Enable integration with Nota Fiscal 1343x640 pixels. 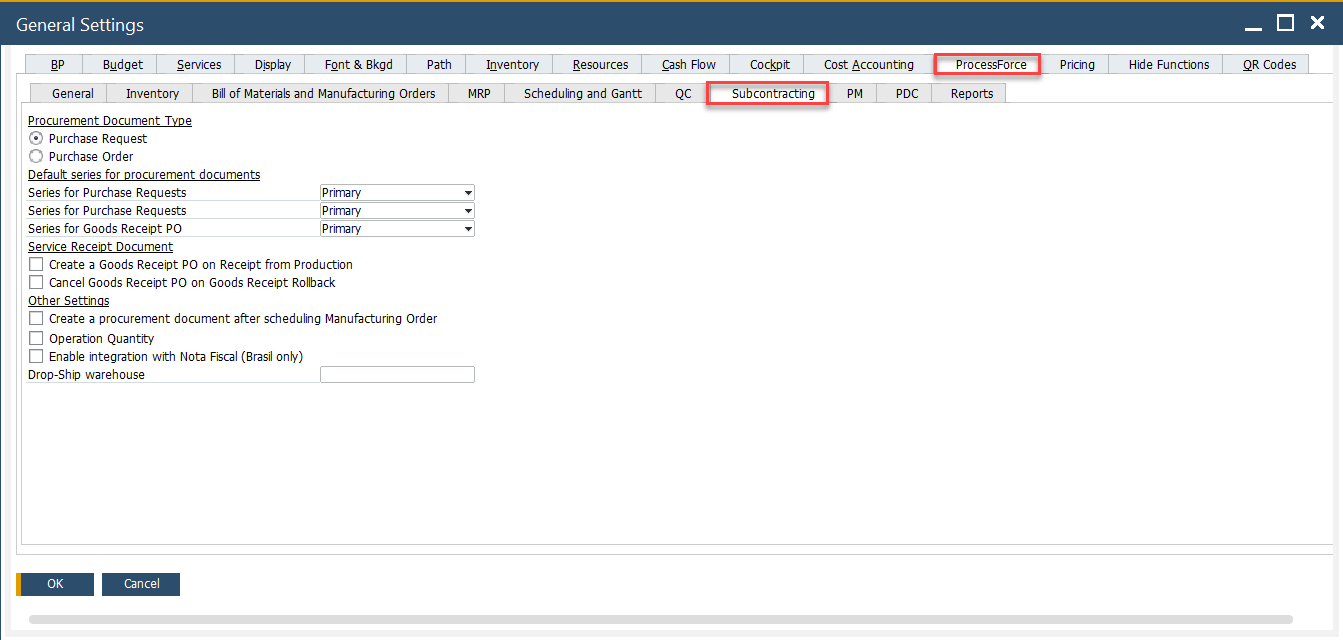(x=35, y=356)
